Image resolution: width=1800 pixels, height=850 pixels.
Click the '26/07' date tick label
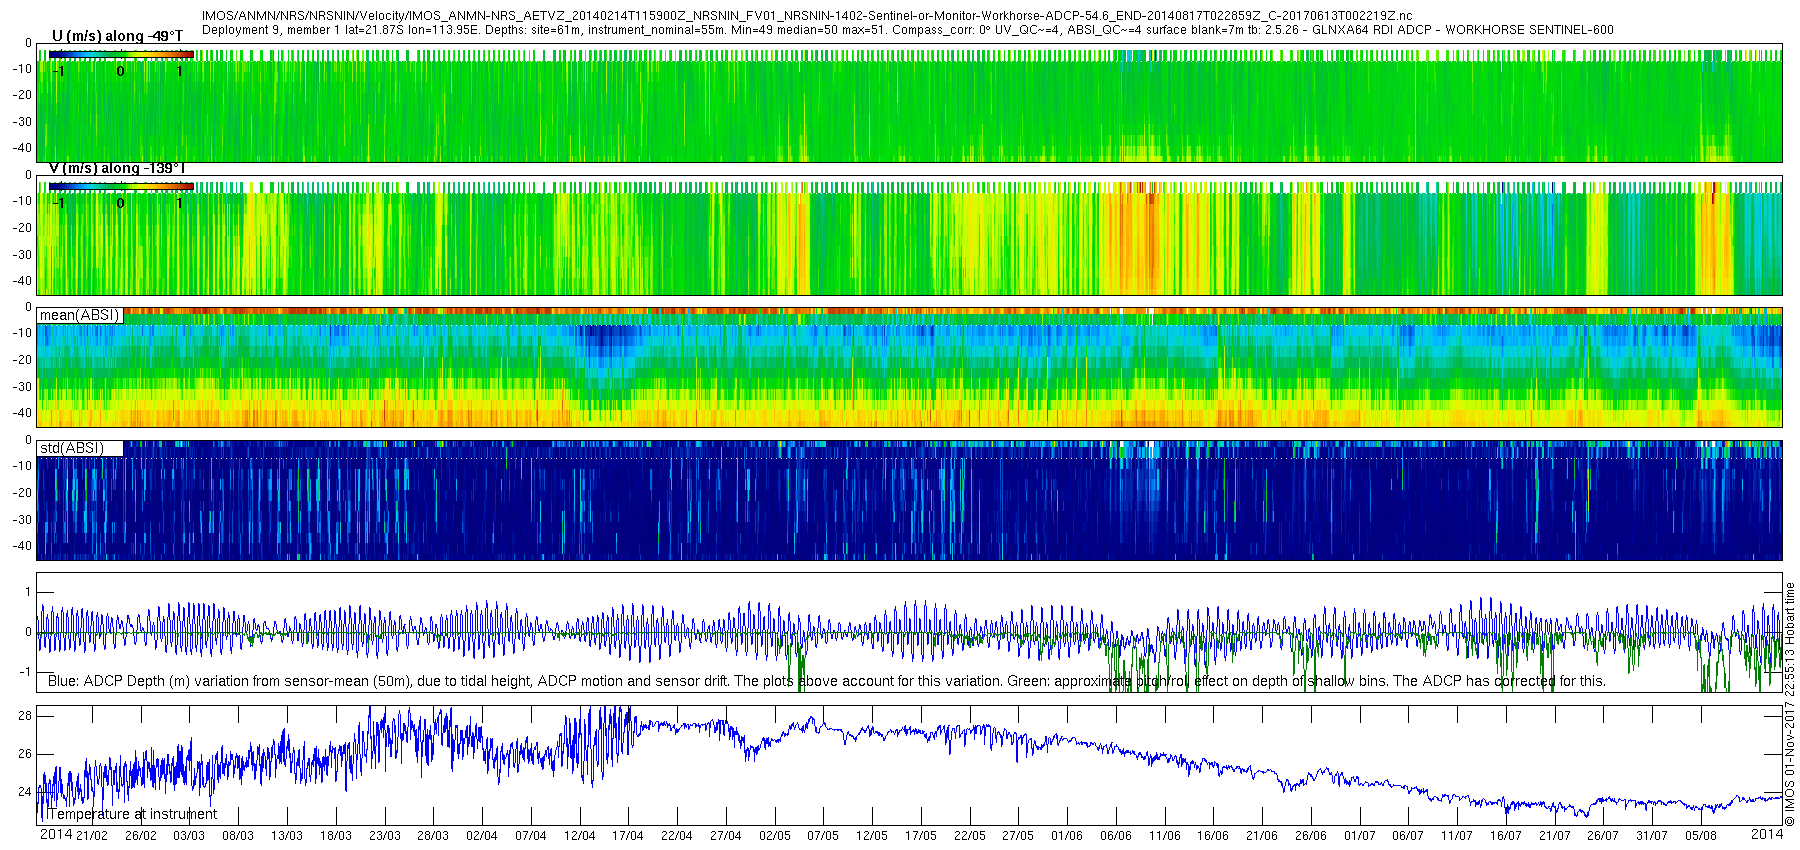click(x=1603, y=836)
